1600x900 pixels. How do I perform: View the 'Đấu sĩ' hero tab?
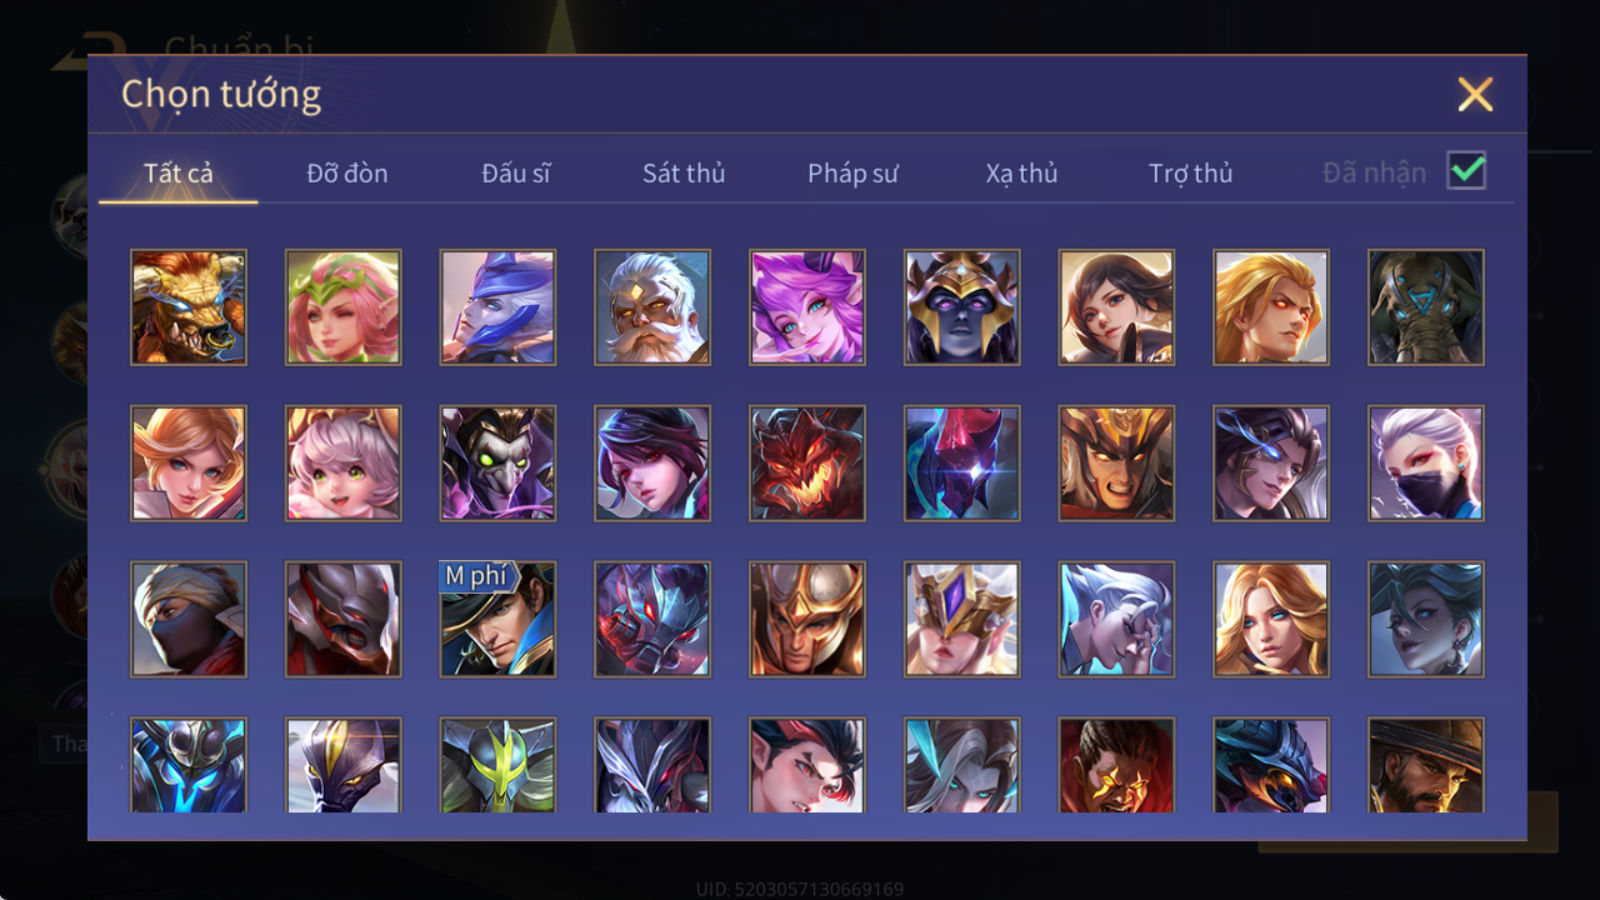pyautogui.click(x=516, y=173)
